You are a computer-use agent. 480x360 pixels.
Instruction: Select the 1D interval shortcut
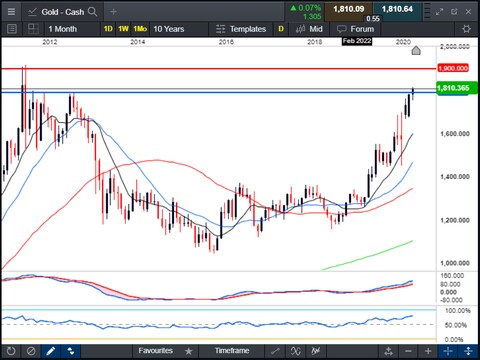(108, 29)
